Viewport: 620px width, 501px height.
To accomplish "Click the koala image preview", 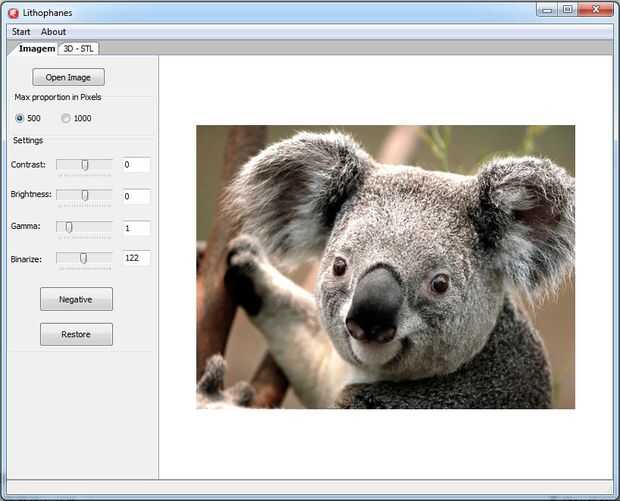I will tap(385, 266).
